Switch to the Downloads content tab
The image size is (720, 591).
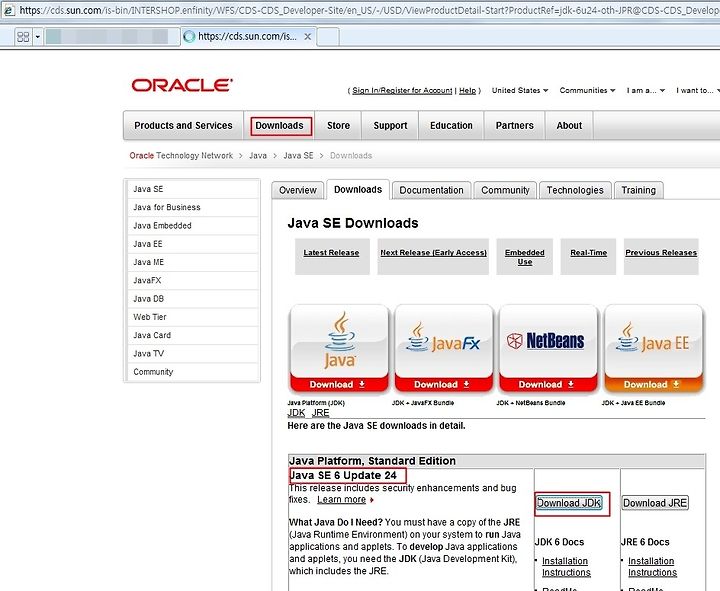tap(358, 190)
